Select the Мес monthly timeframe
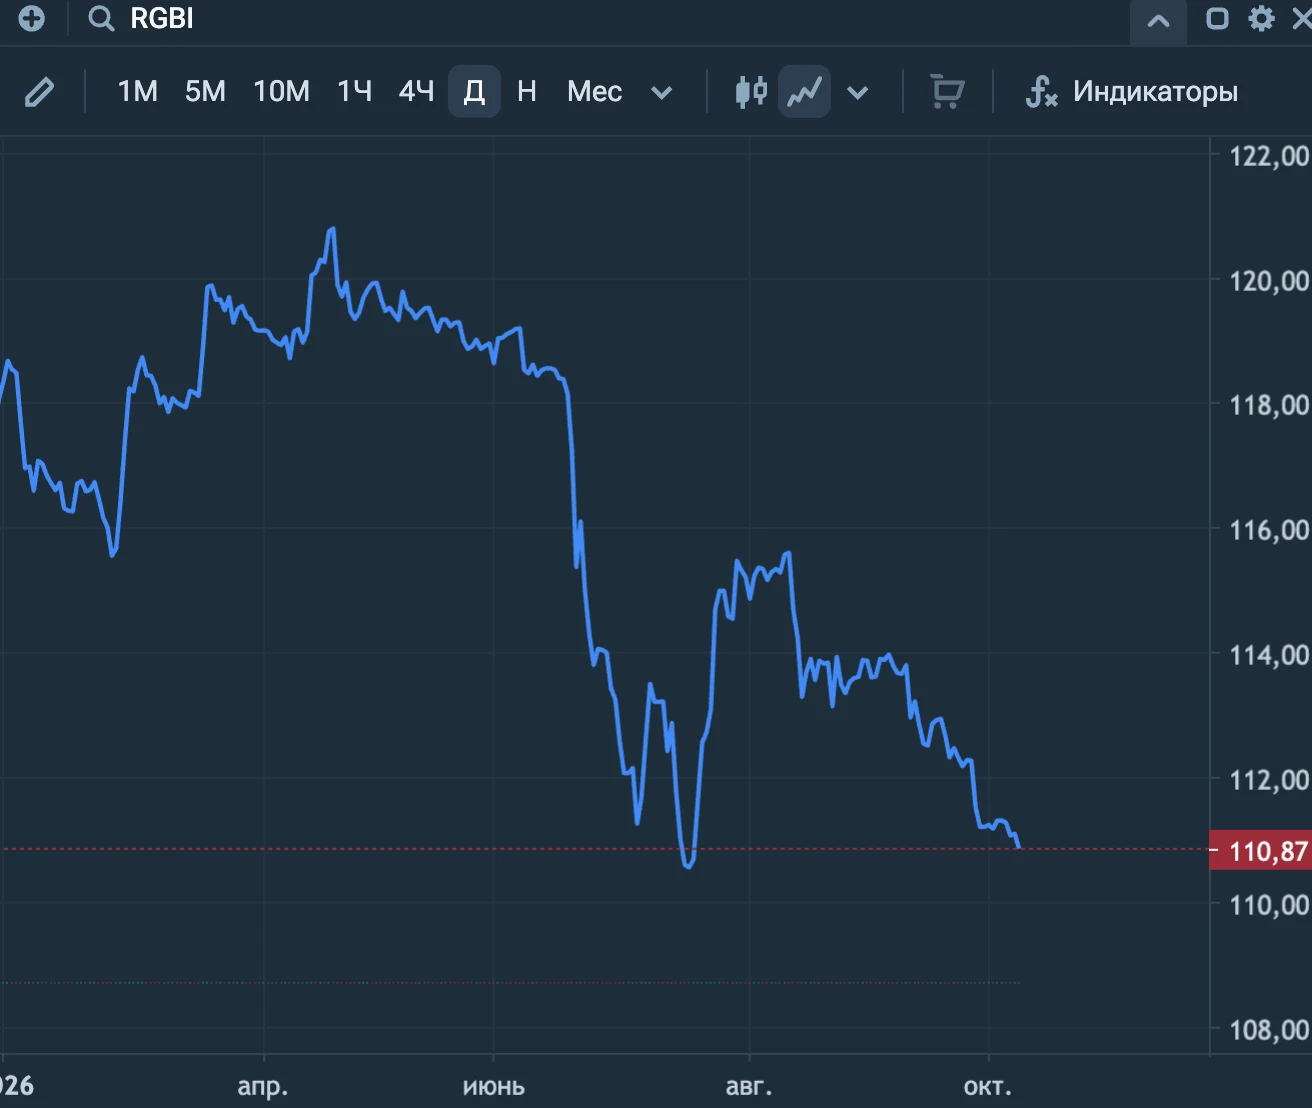 pyautogui.click(x=594, y=92)
